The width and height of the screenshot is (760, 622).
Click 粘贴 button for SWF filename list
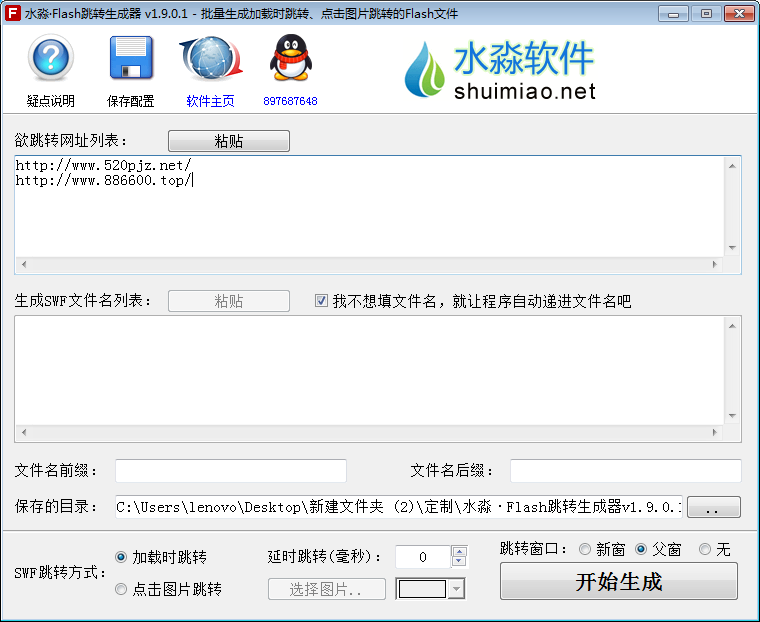pos(229,301)
